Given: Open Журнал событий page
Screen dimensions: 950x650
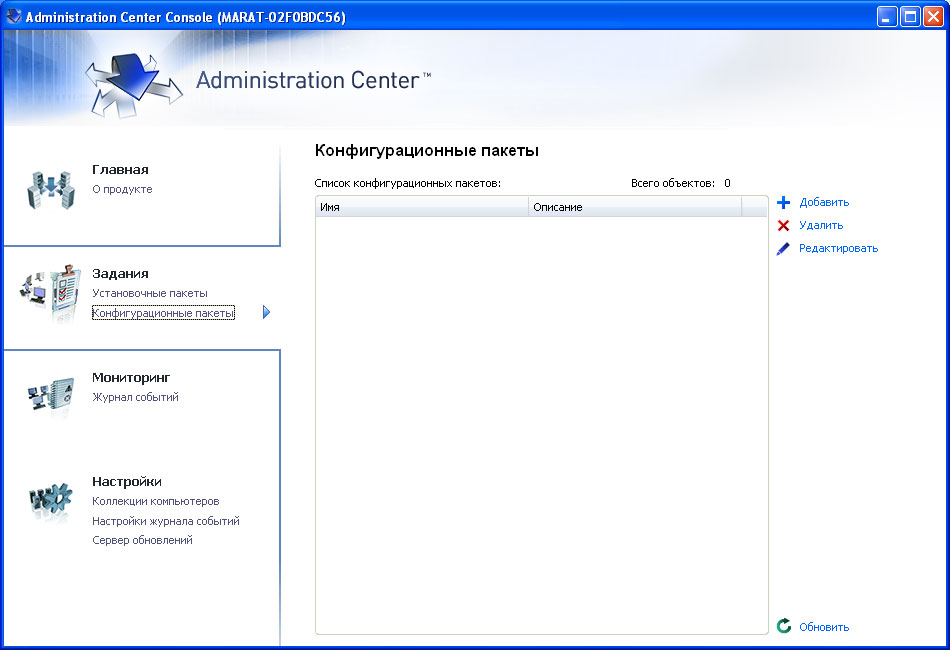Looking at the screenshot, I should coord(135,397).
